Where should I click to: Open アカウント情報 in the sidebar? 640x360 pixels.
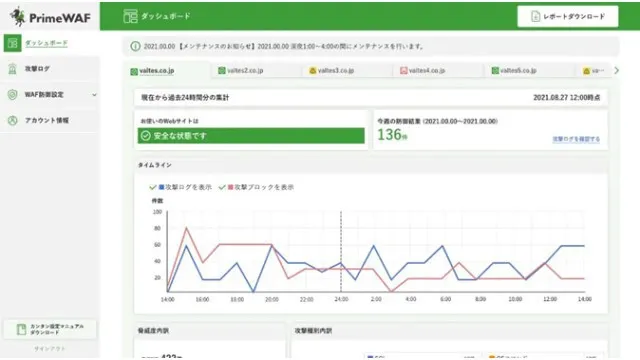[47, 120]
